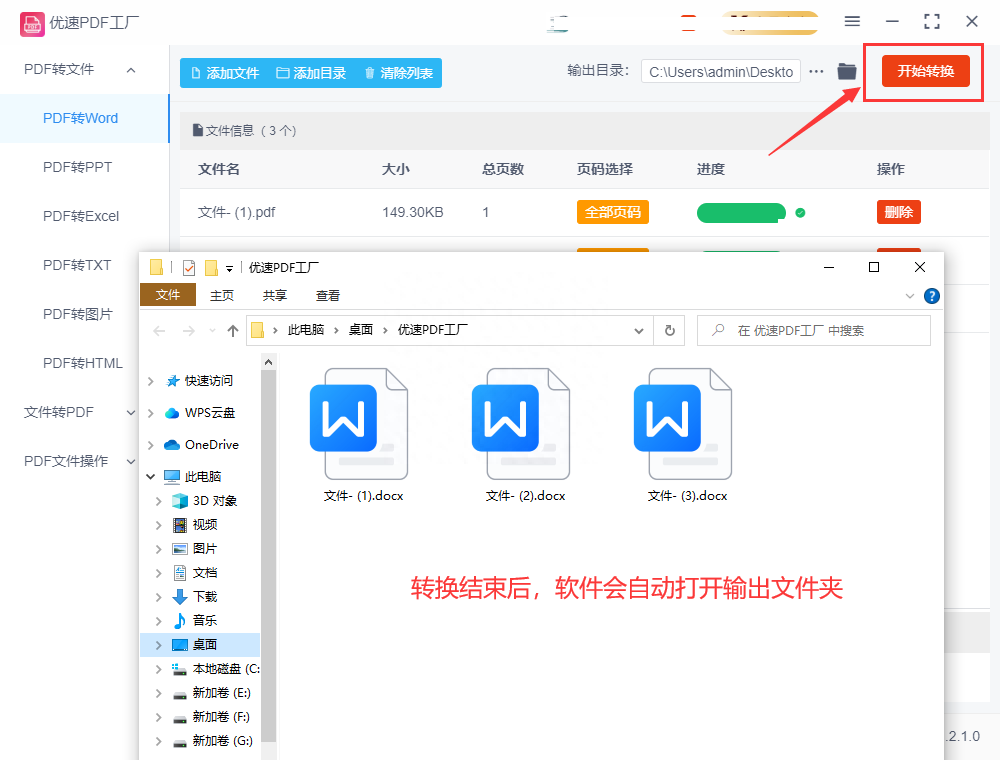Open the hamburger menu in title bar

[x=852, y=21]
